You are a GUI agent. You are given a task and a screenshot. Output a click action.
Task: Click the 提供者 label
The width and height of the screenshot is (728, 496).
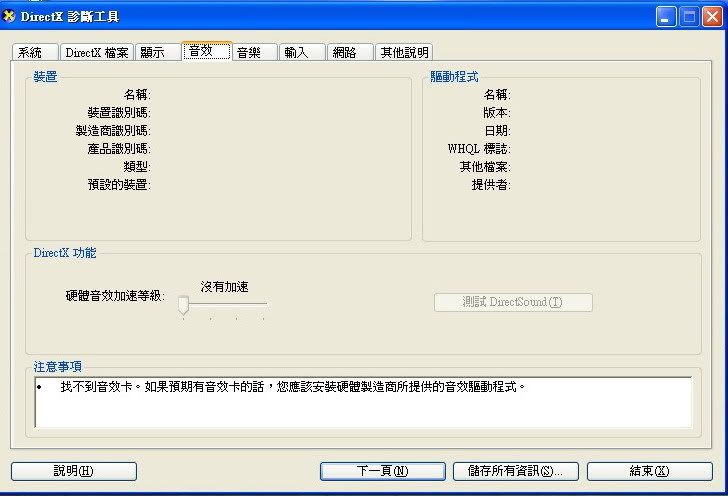(x=491, y=185)
